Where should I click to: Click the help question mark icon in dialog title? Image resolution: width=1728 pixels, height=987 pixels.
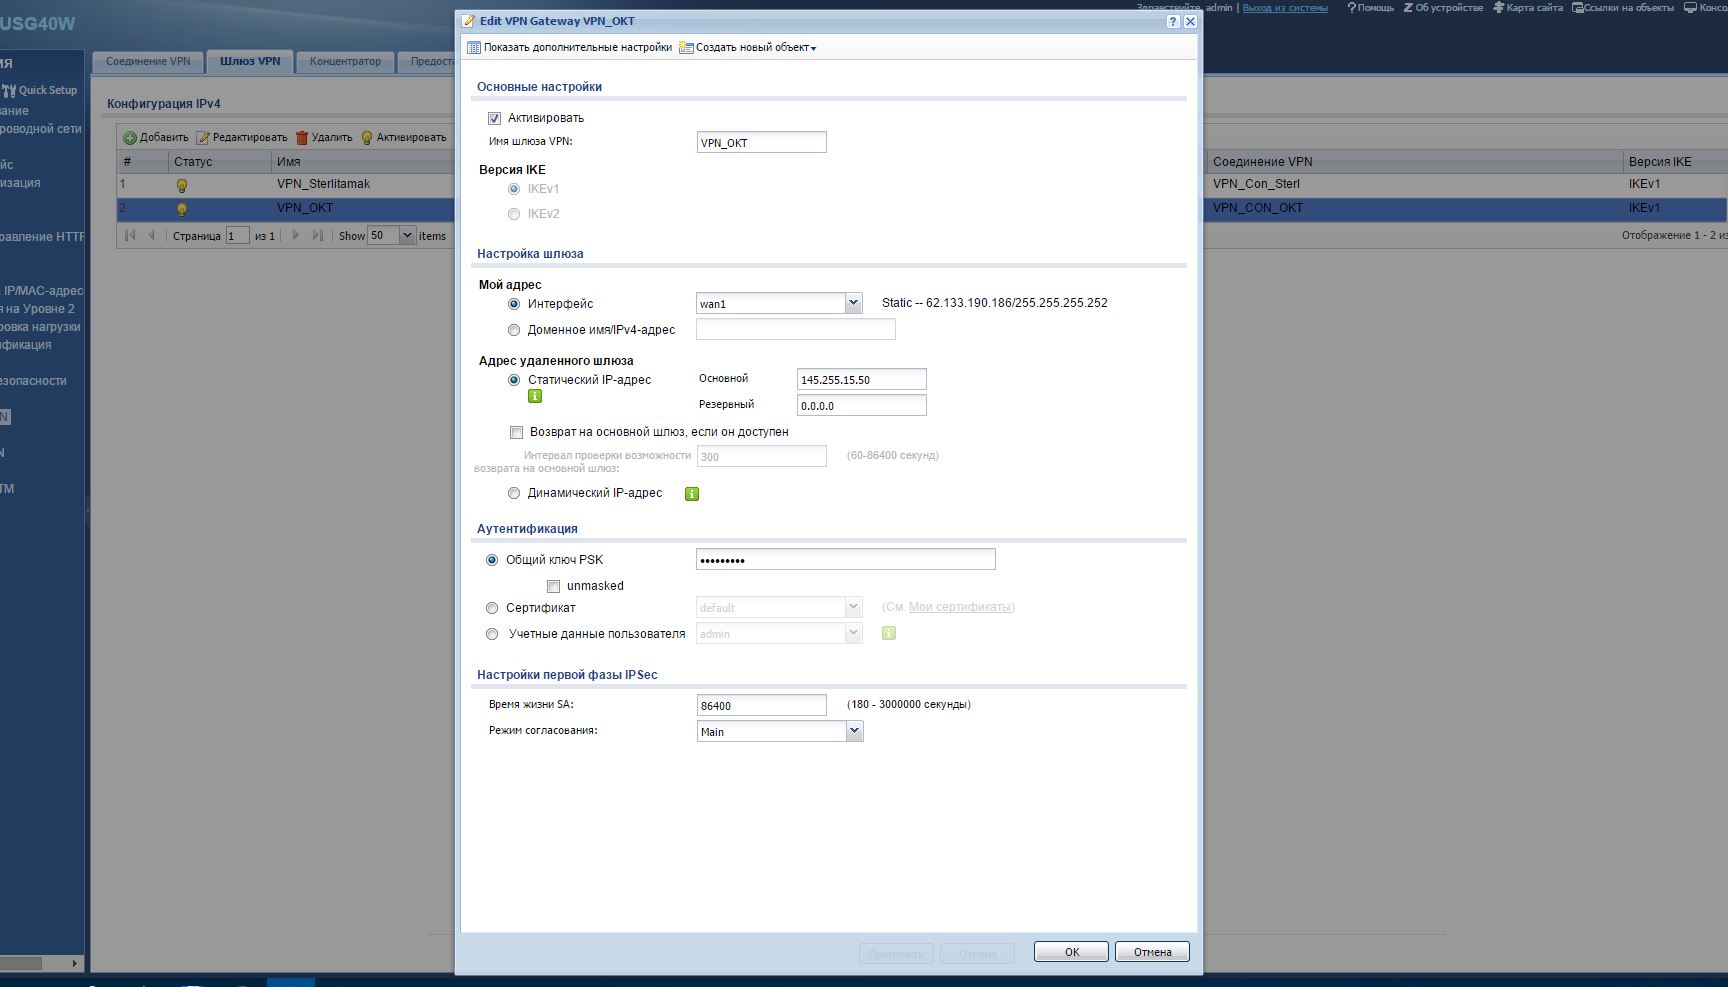(1173, 21)
